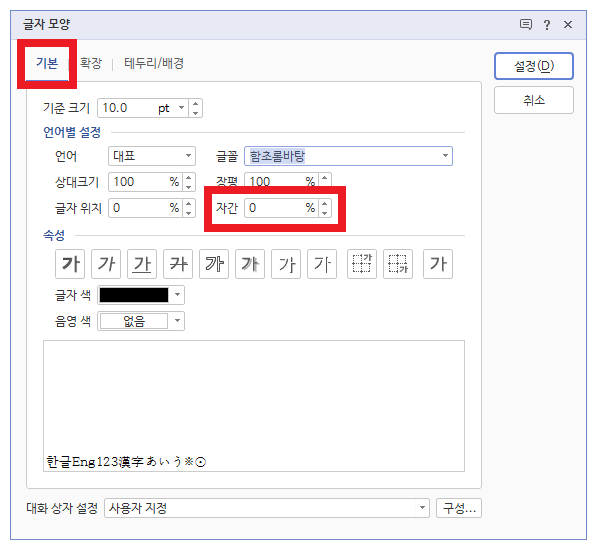Click the 취소 button
The image size is (599, 553).
point(534,100)
